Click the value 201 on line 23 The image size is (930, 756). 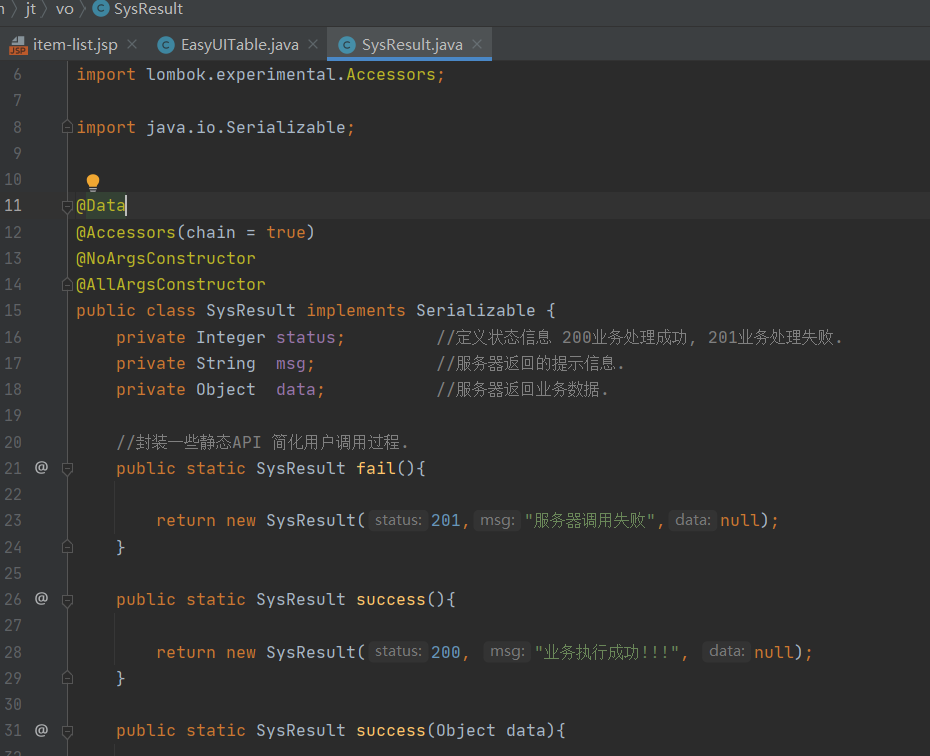(445, 521)
